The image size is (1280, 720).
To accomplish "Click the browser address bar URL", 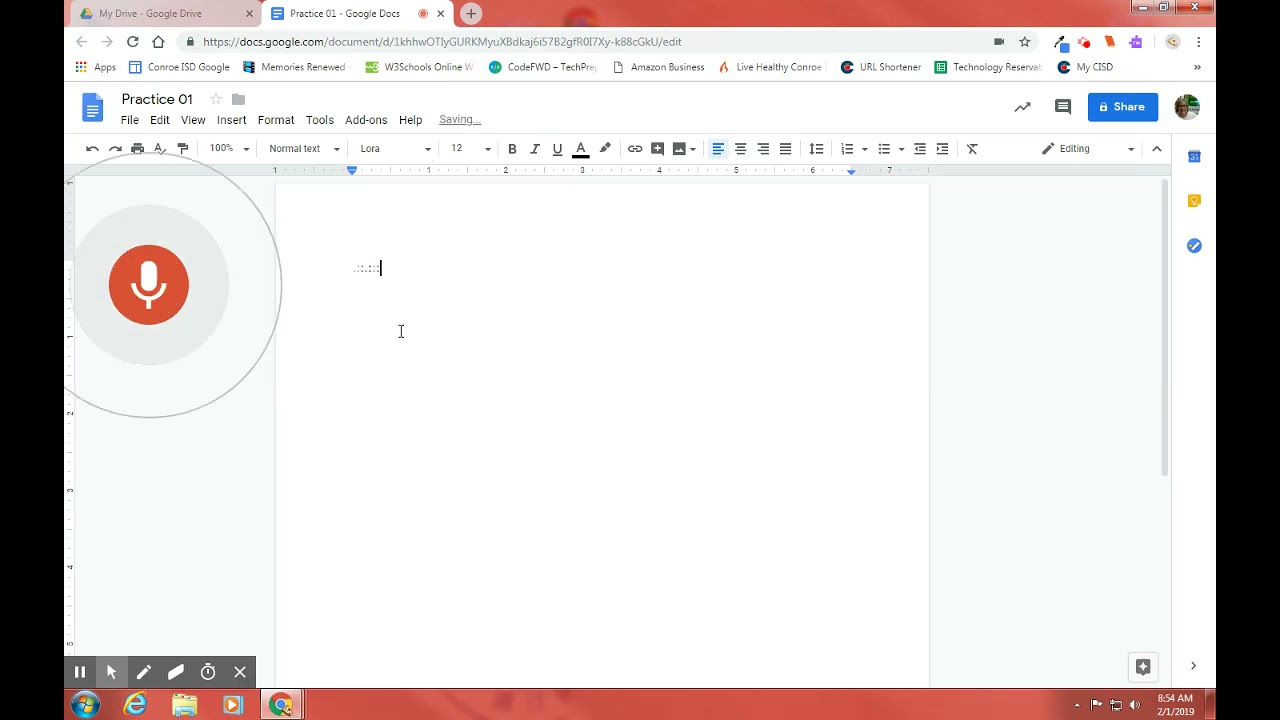I will point(442,42).
